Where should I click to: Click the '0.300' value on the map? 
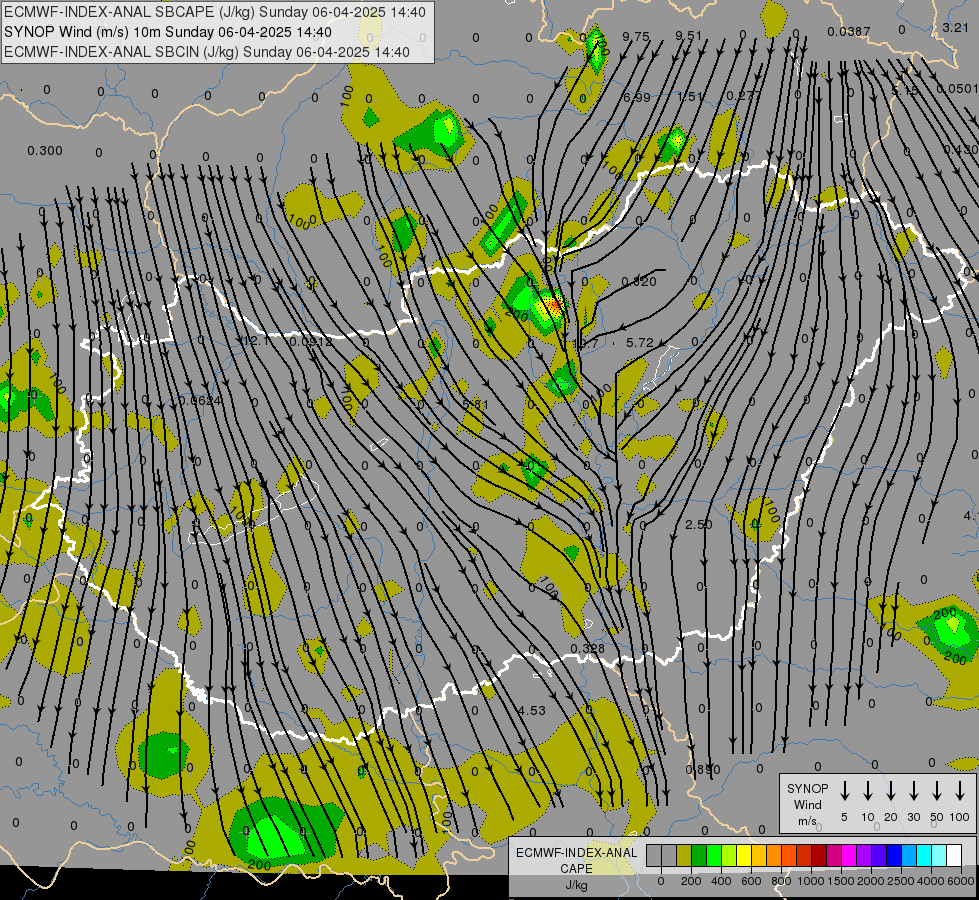pyautogui.click(x=45, y=151)
